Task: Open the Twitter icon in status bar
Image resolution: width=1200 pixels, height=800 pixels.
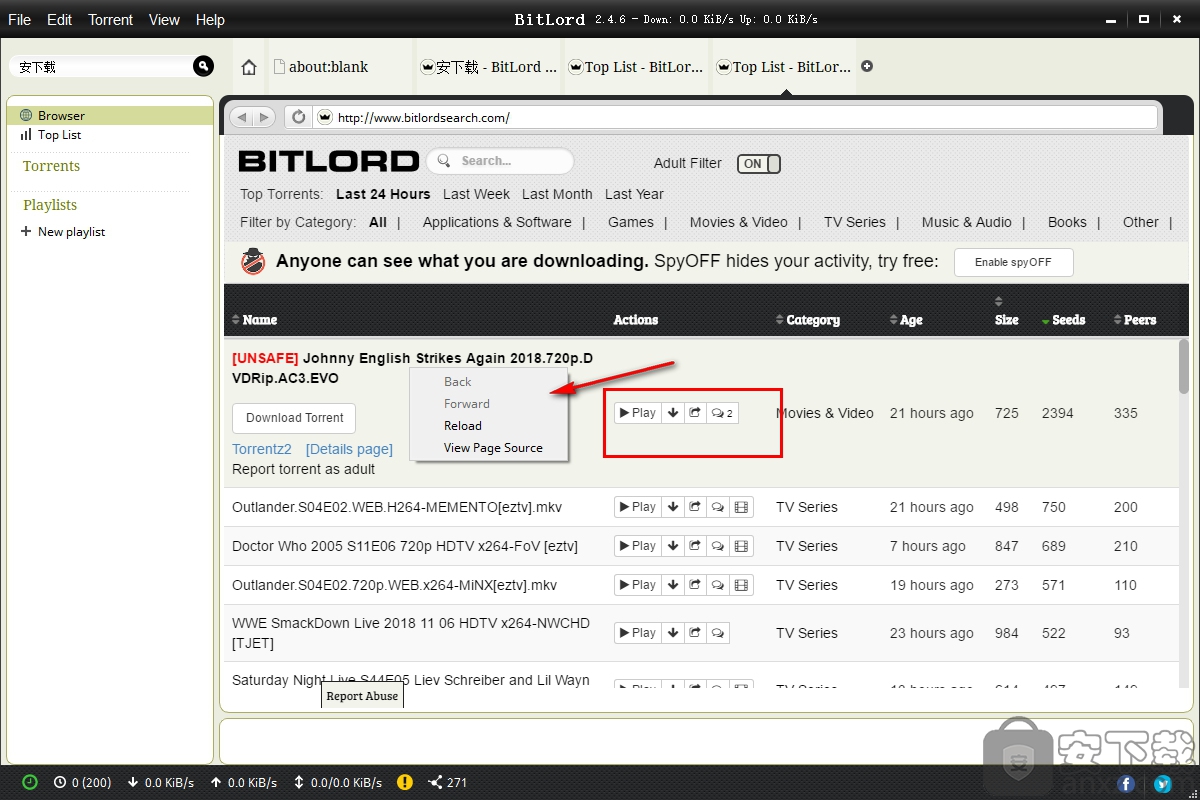Action: click(1162, 784)
